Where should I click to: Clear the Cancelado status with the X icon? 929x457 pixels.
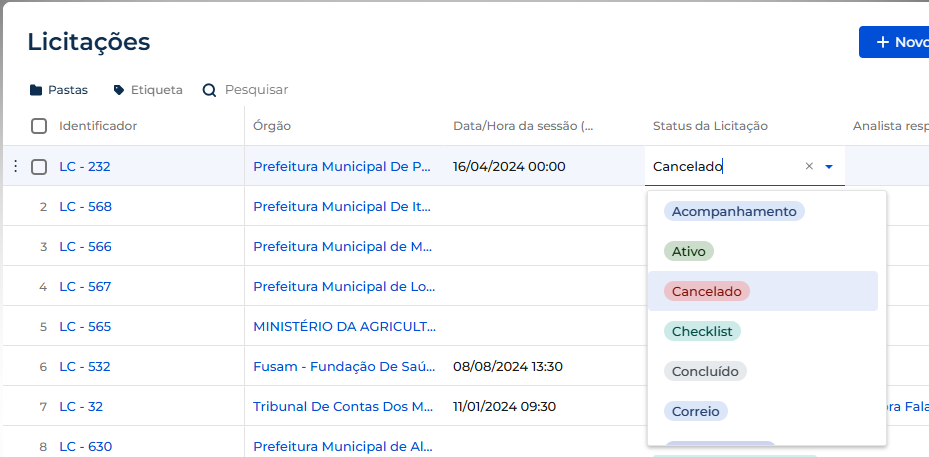(x=809, y=167)
